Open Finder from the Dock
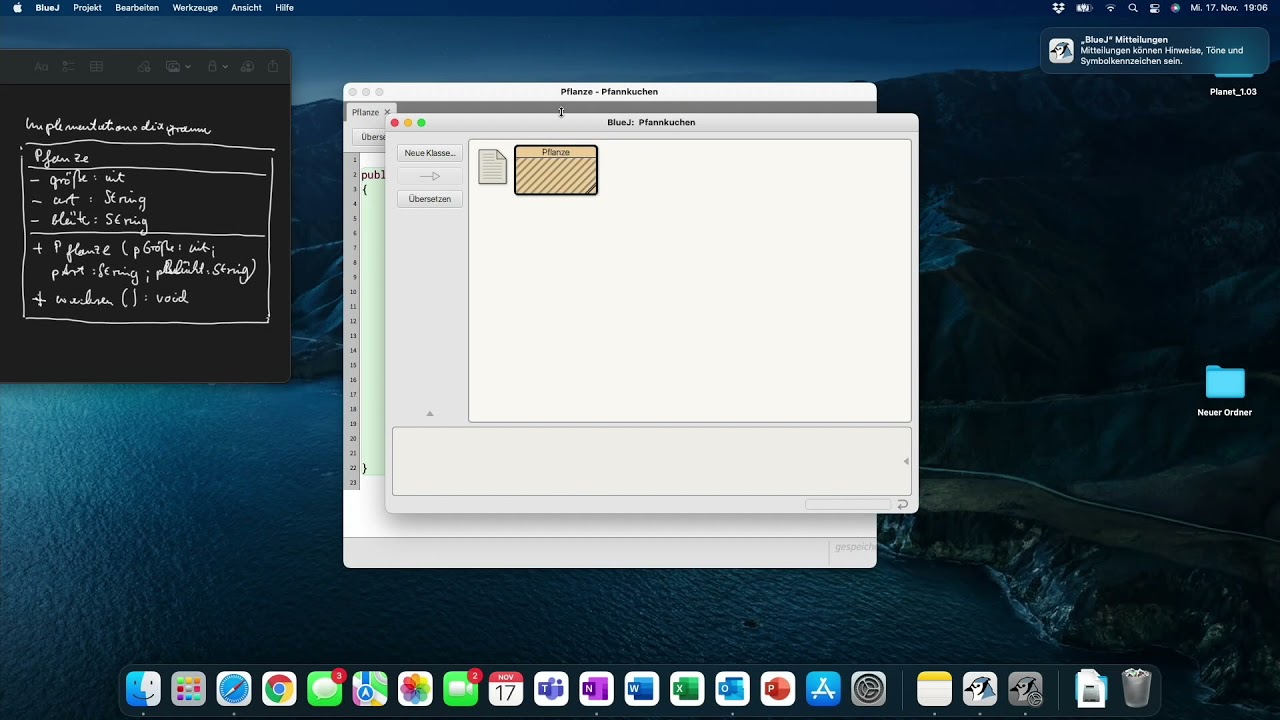Screen dimensions: 1280x720 (143, 688)
